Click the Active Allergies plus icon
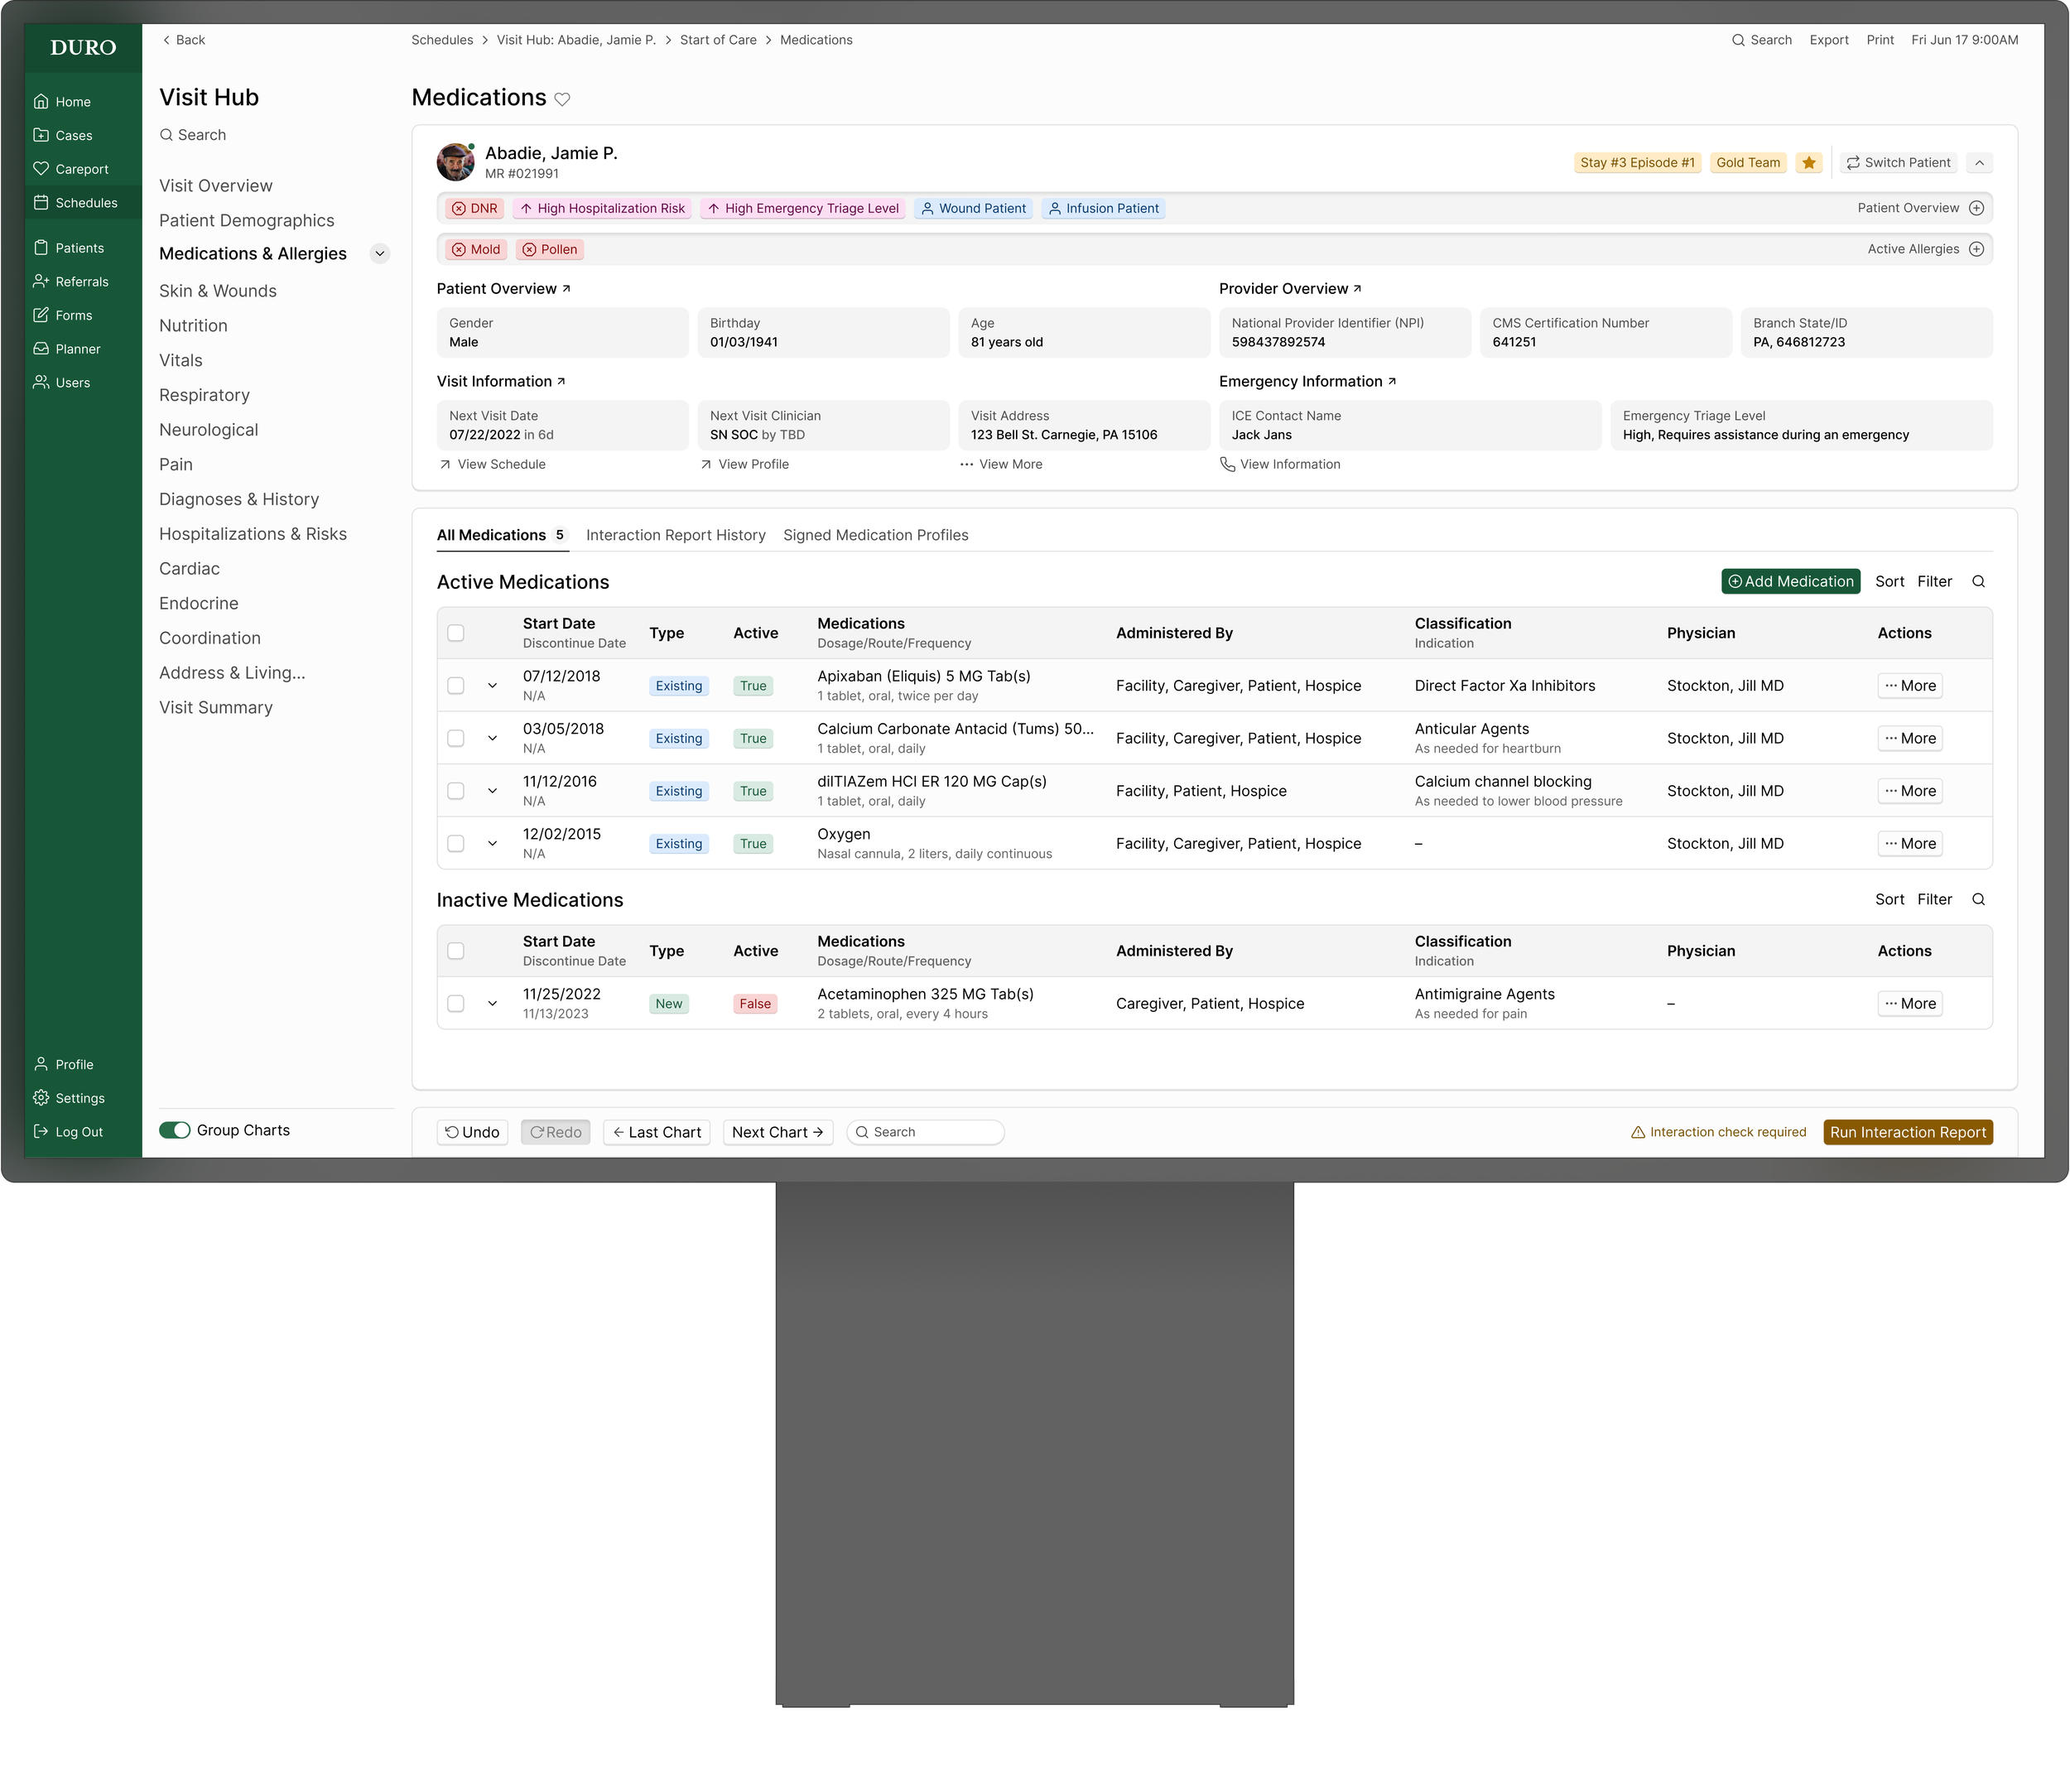Viewport: 2070px width, 1792px height. click(1976, 249)
